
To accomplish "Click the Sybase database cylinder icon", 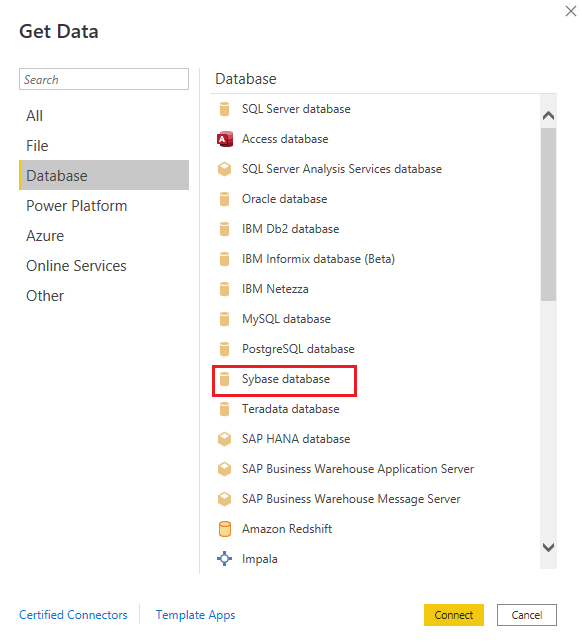I will tap(224, 379).
